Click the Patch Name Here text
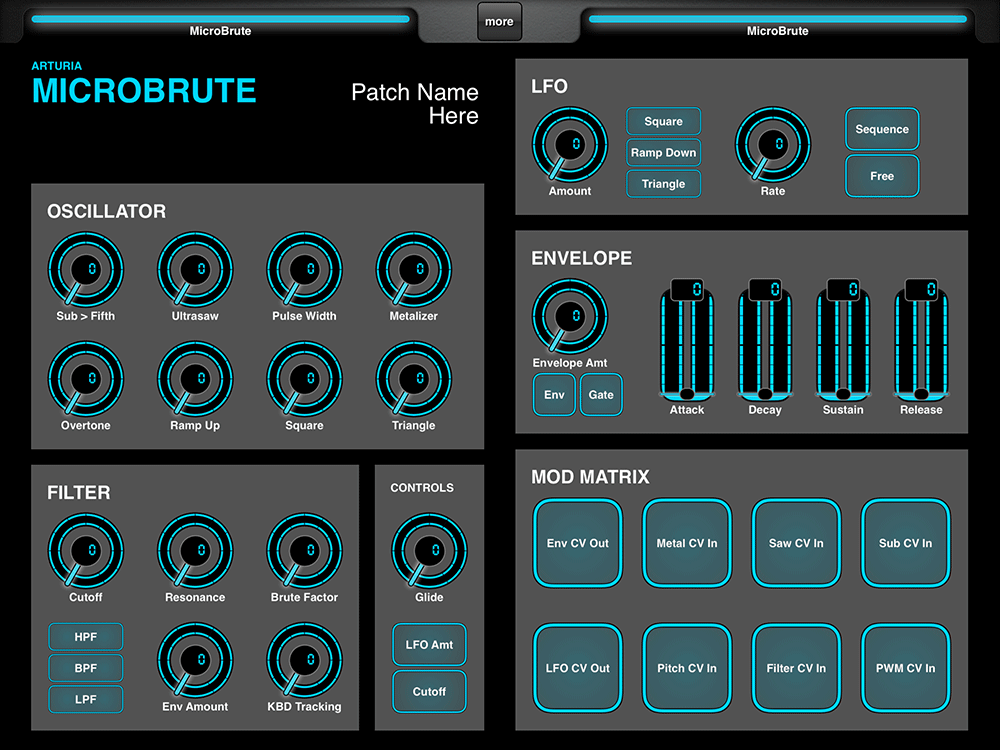The width and height of the screenshot is (1000, 750). click(x=415, y=104)
